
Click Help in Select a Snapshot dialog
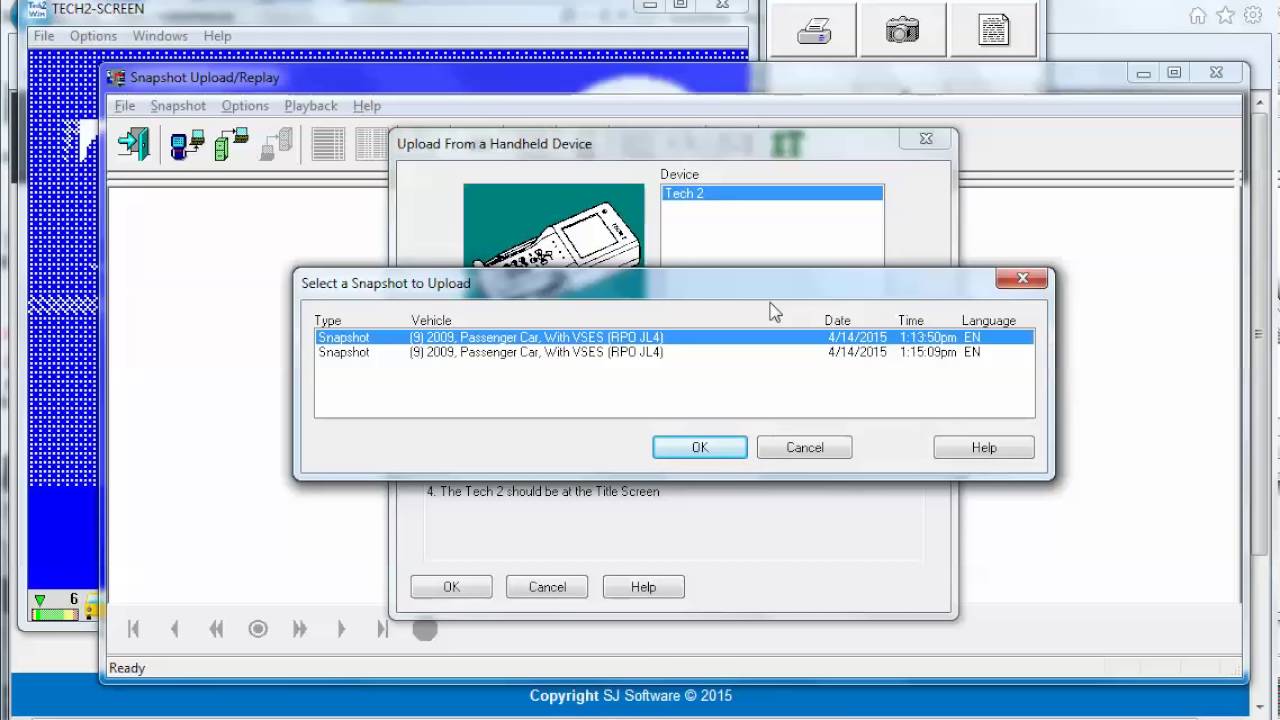(x=984, y=448)
